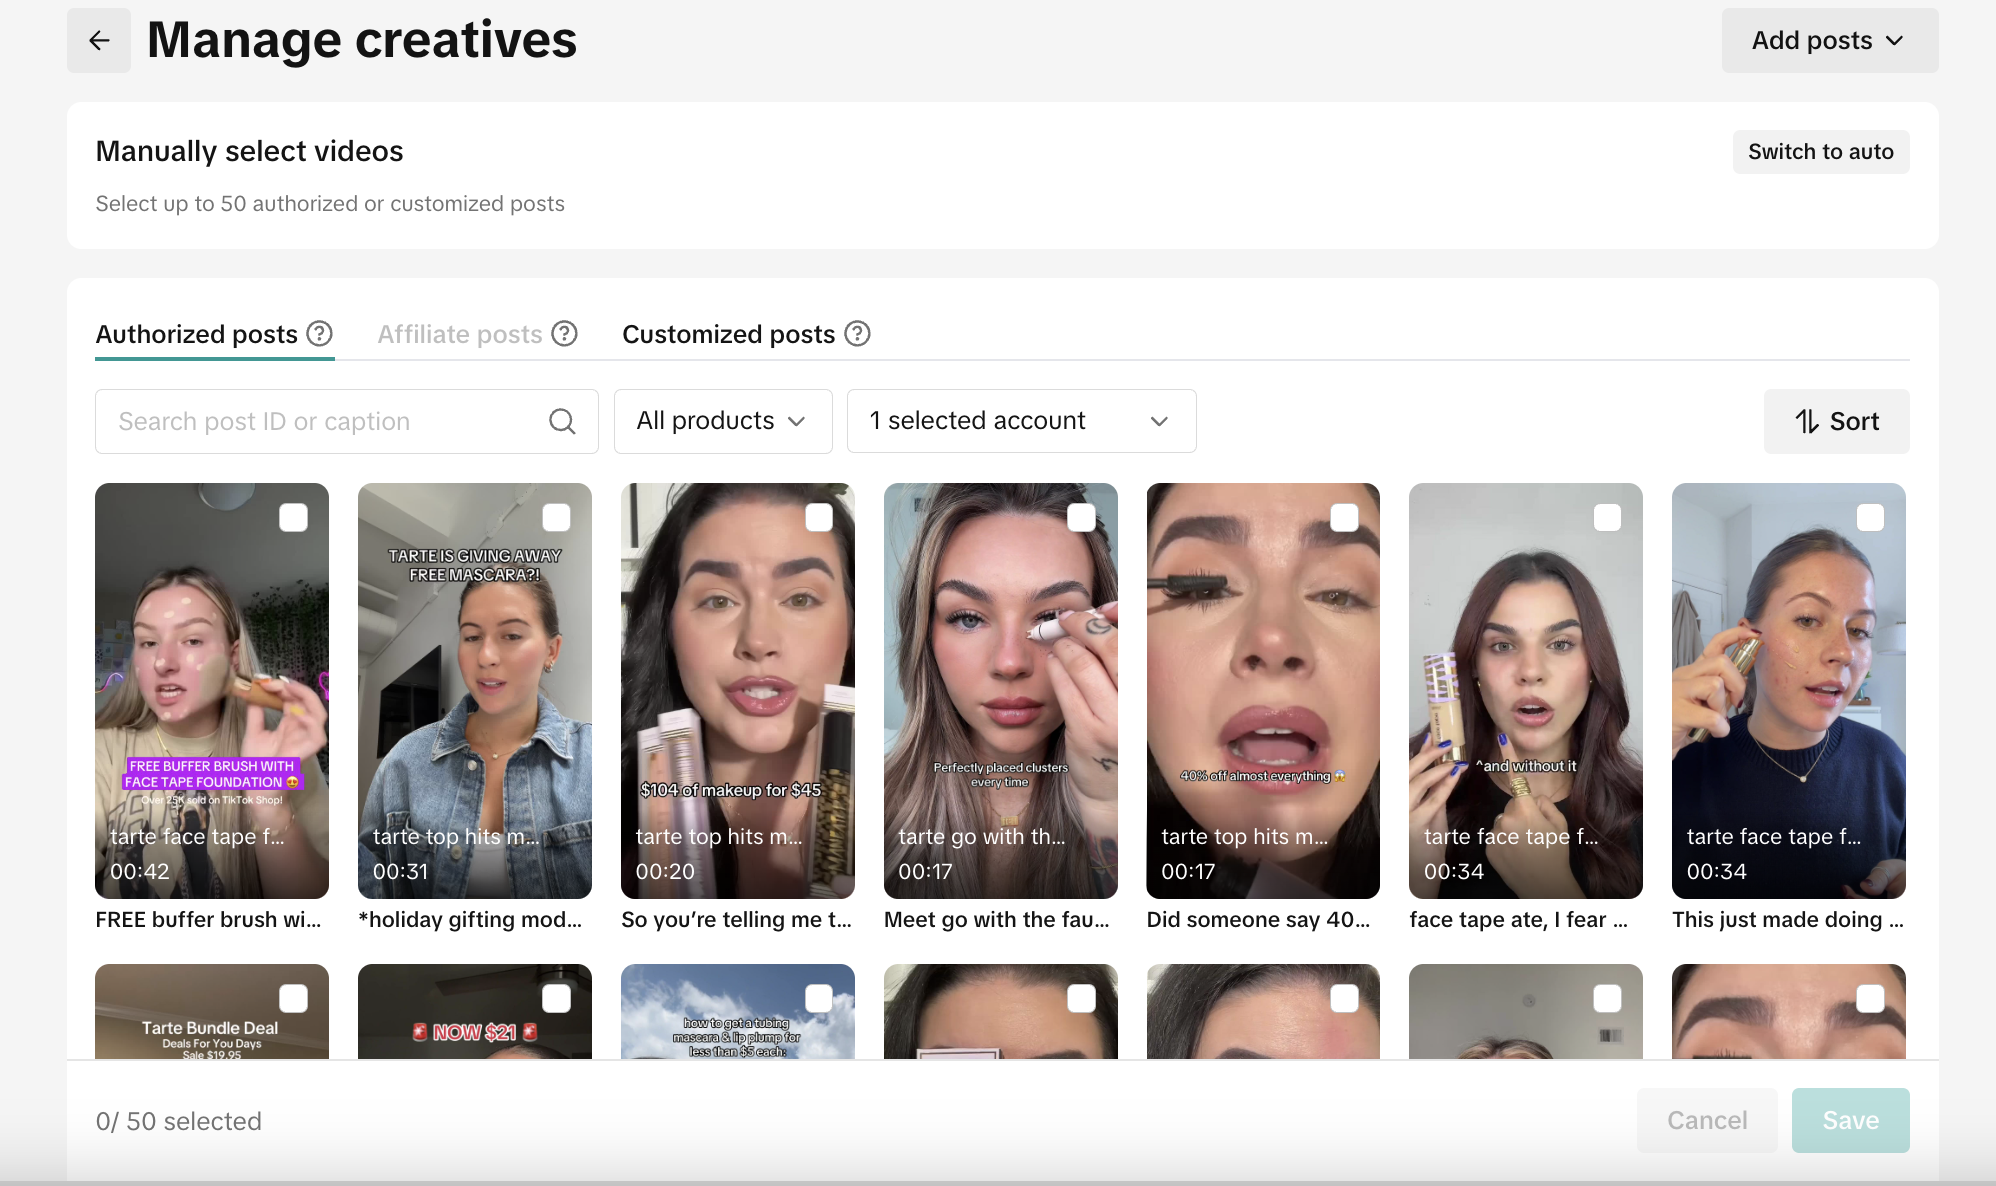Expand the 1 selected account dropdown

click(x=1021, y=421)
